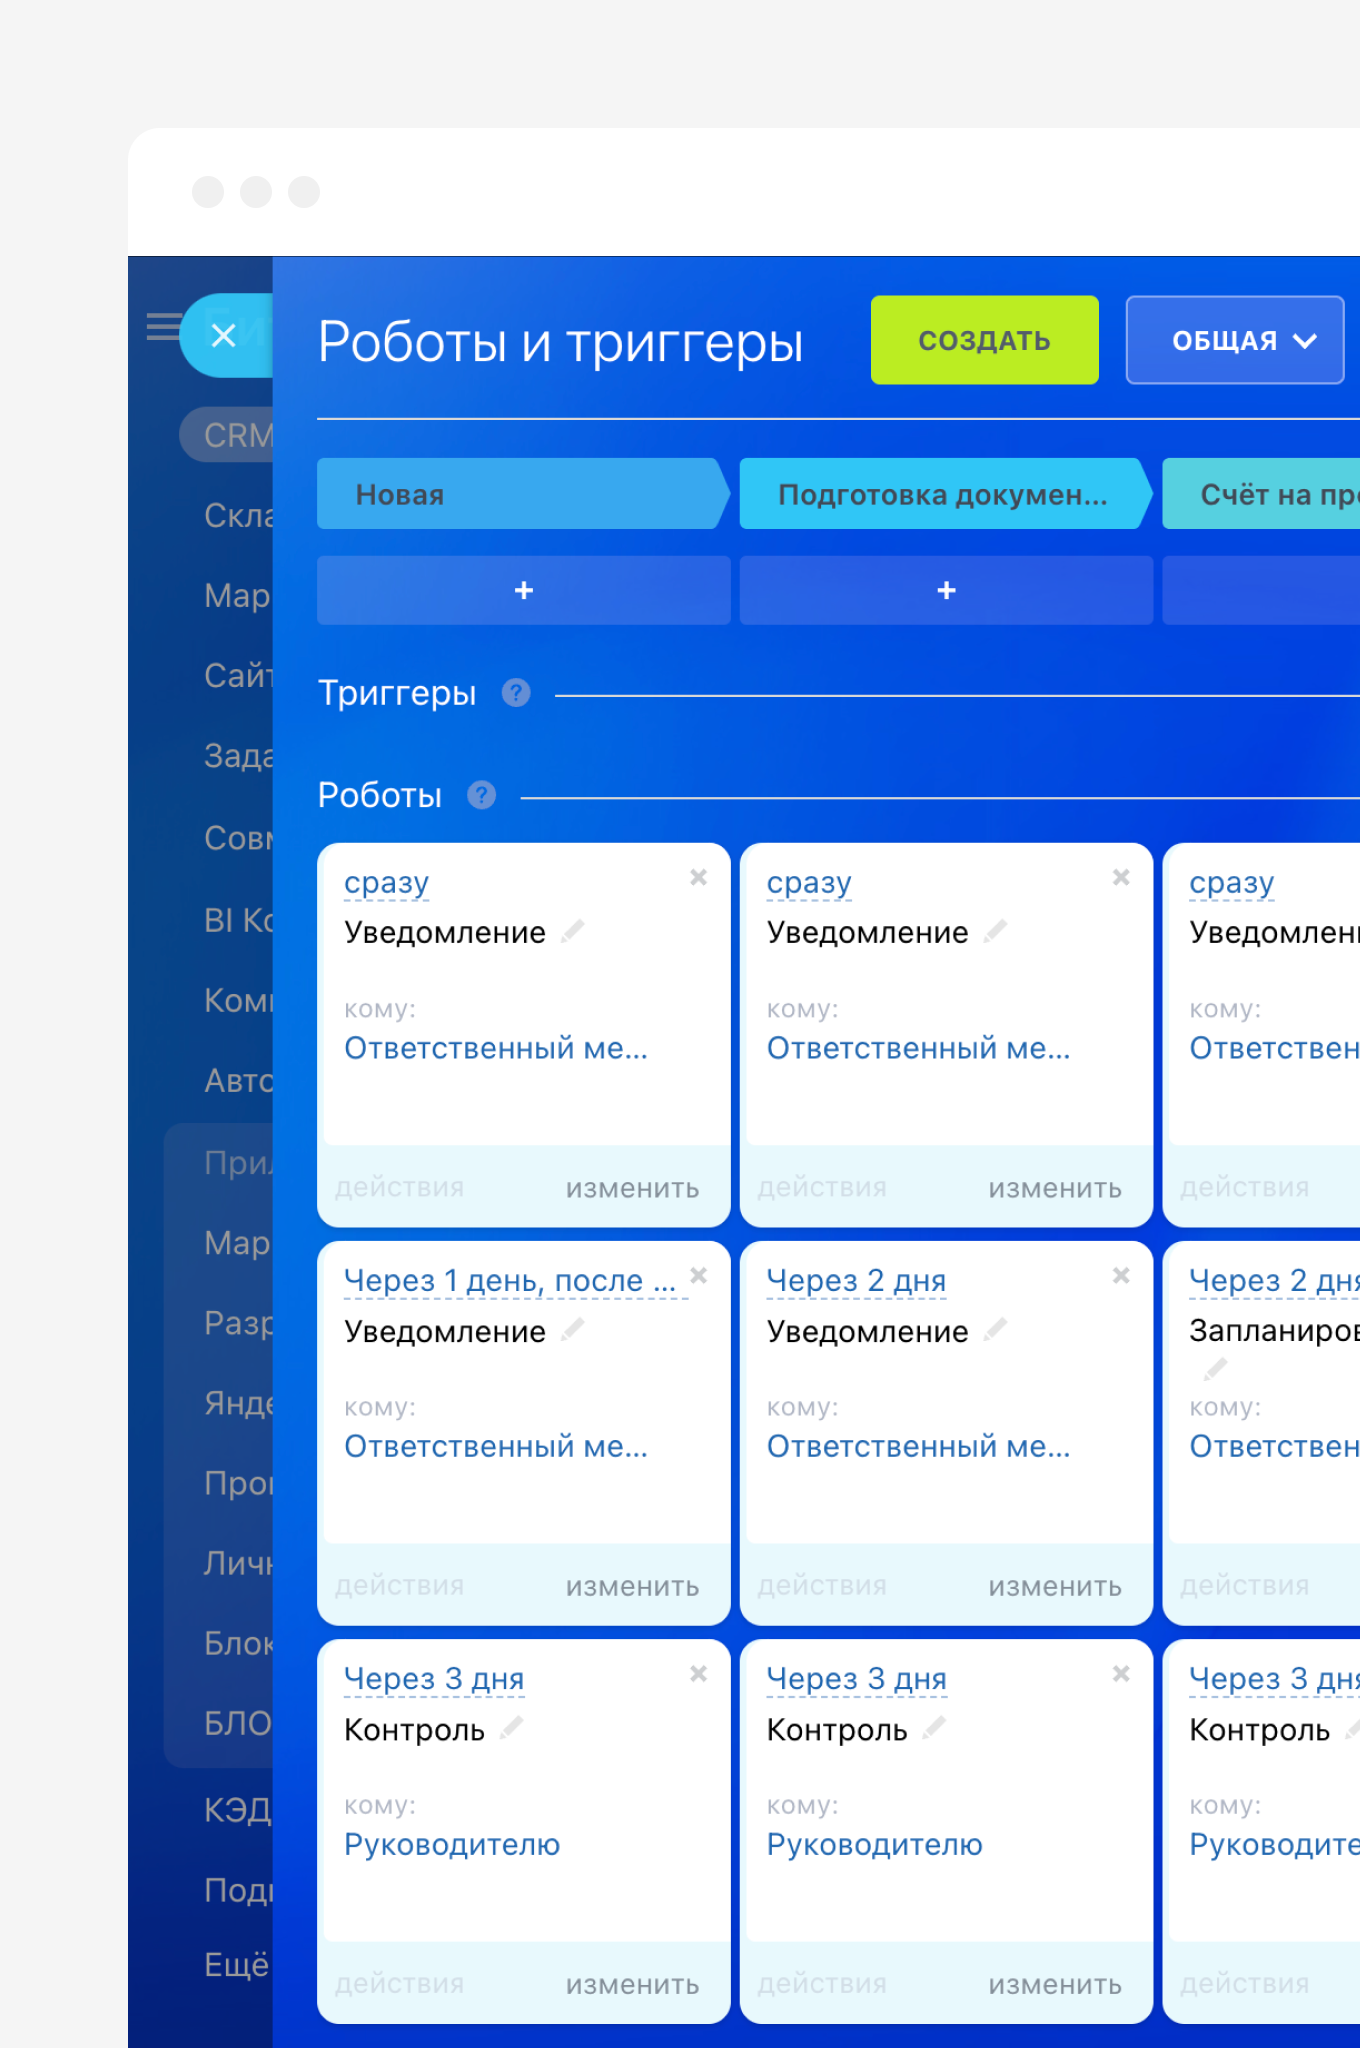The height and width of the screenshot is (2048, 1360).
Task: Open действия menu of сразу robot in Подготовка
Action: (x=822, y=1187)
